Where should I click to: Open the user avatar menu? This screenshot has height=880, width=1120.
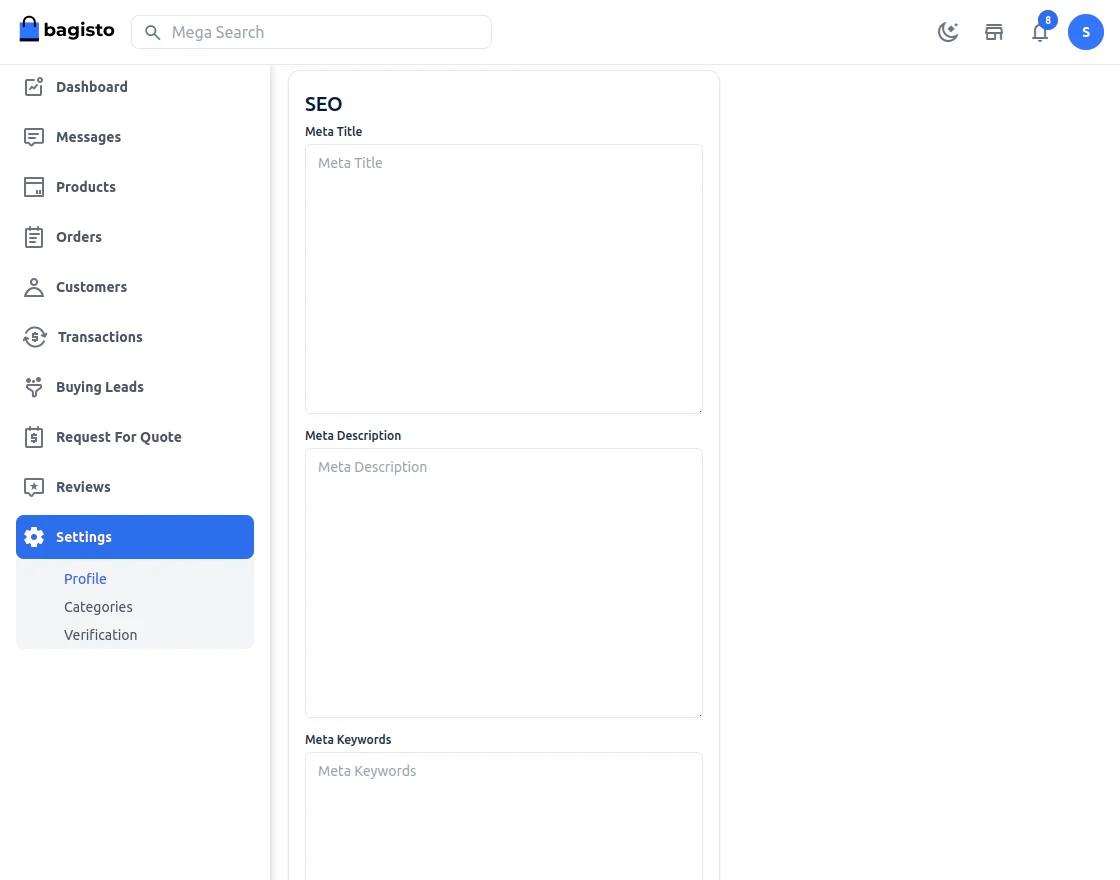tap(1086, 32)
